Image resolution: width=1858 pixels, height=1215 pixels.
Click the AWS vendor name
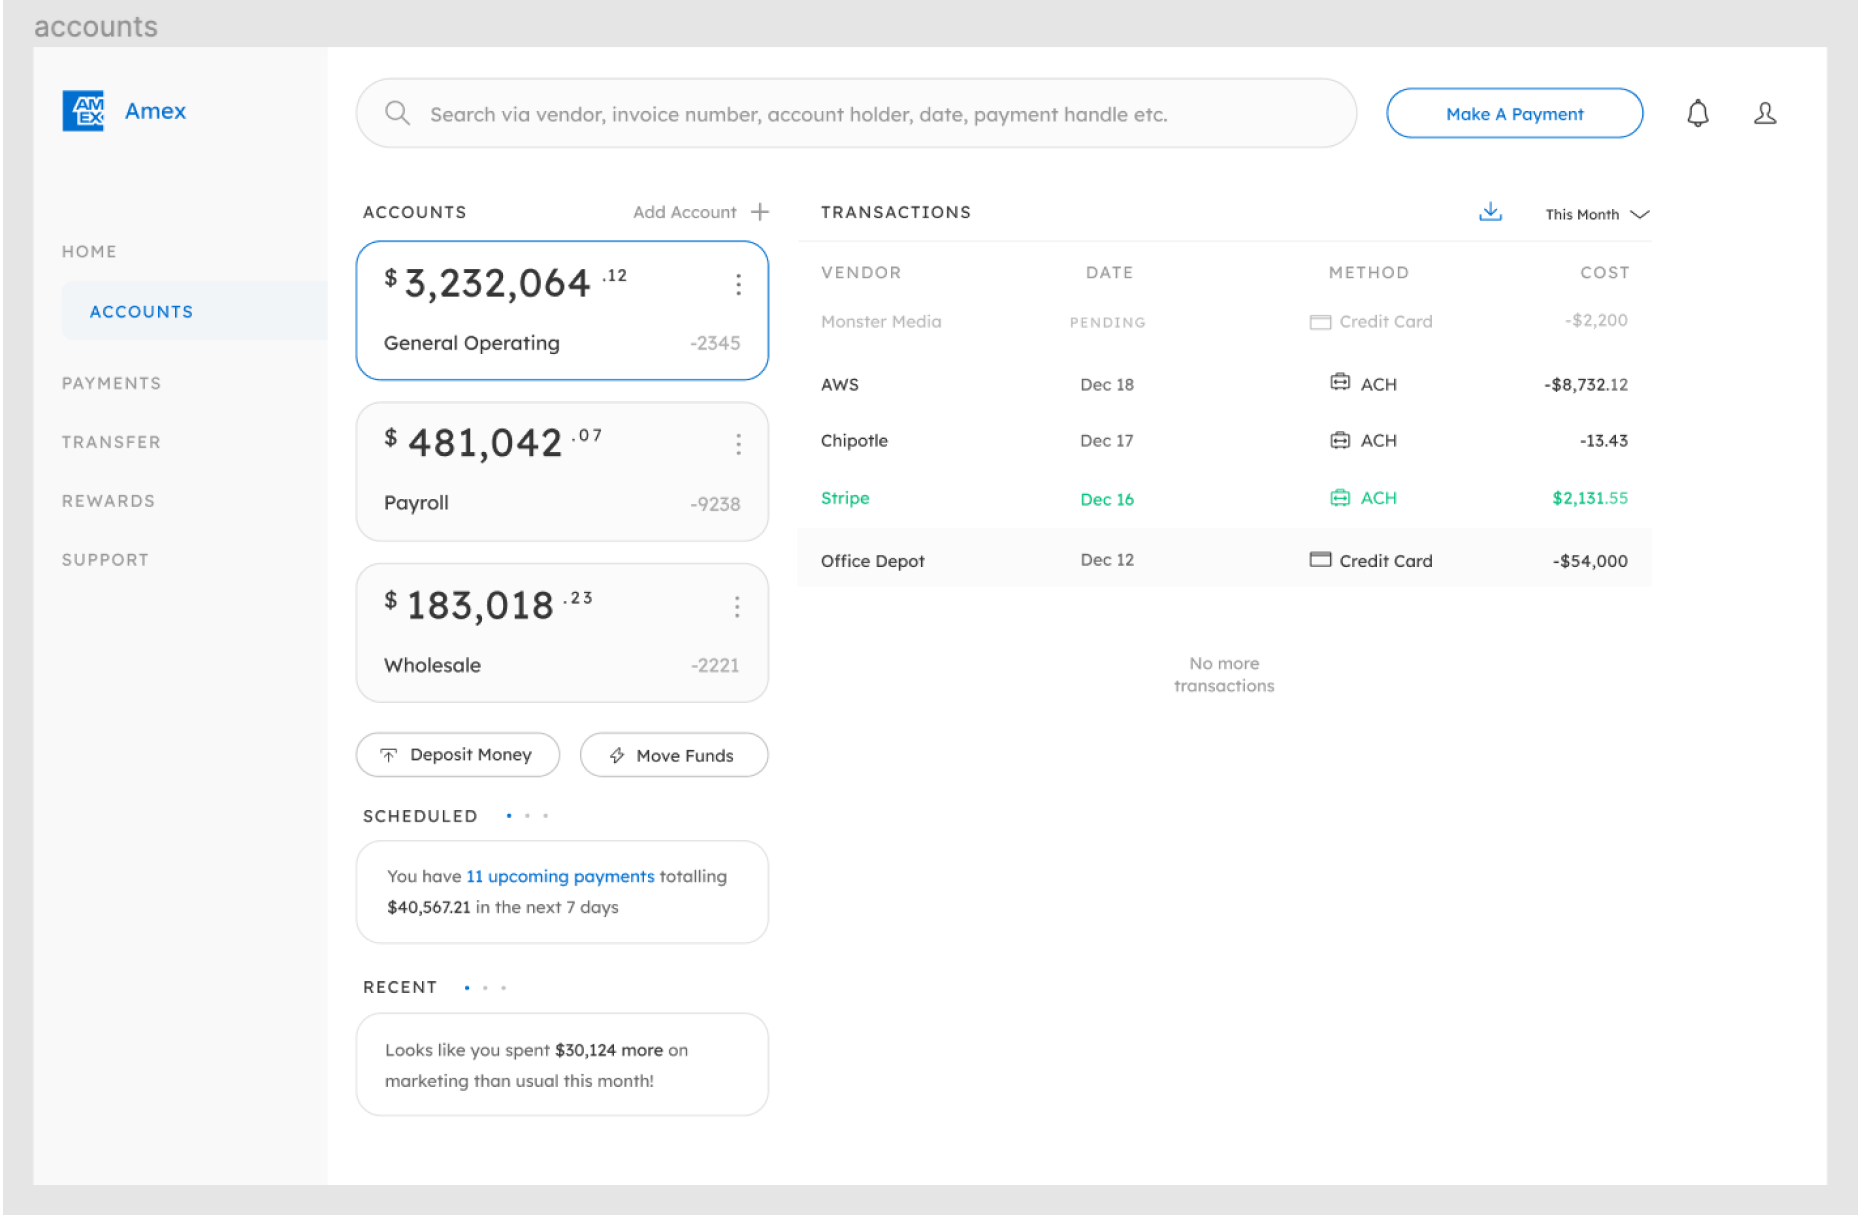840,384
